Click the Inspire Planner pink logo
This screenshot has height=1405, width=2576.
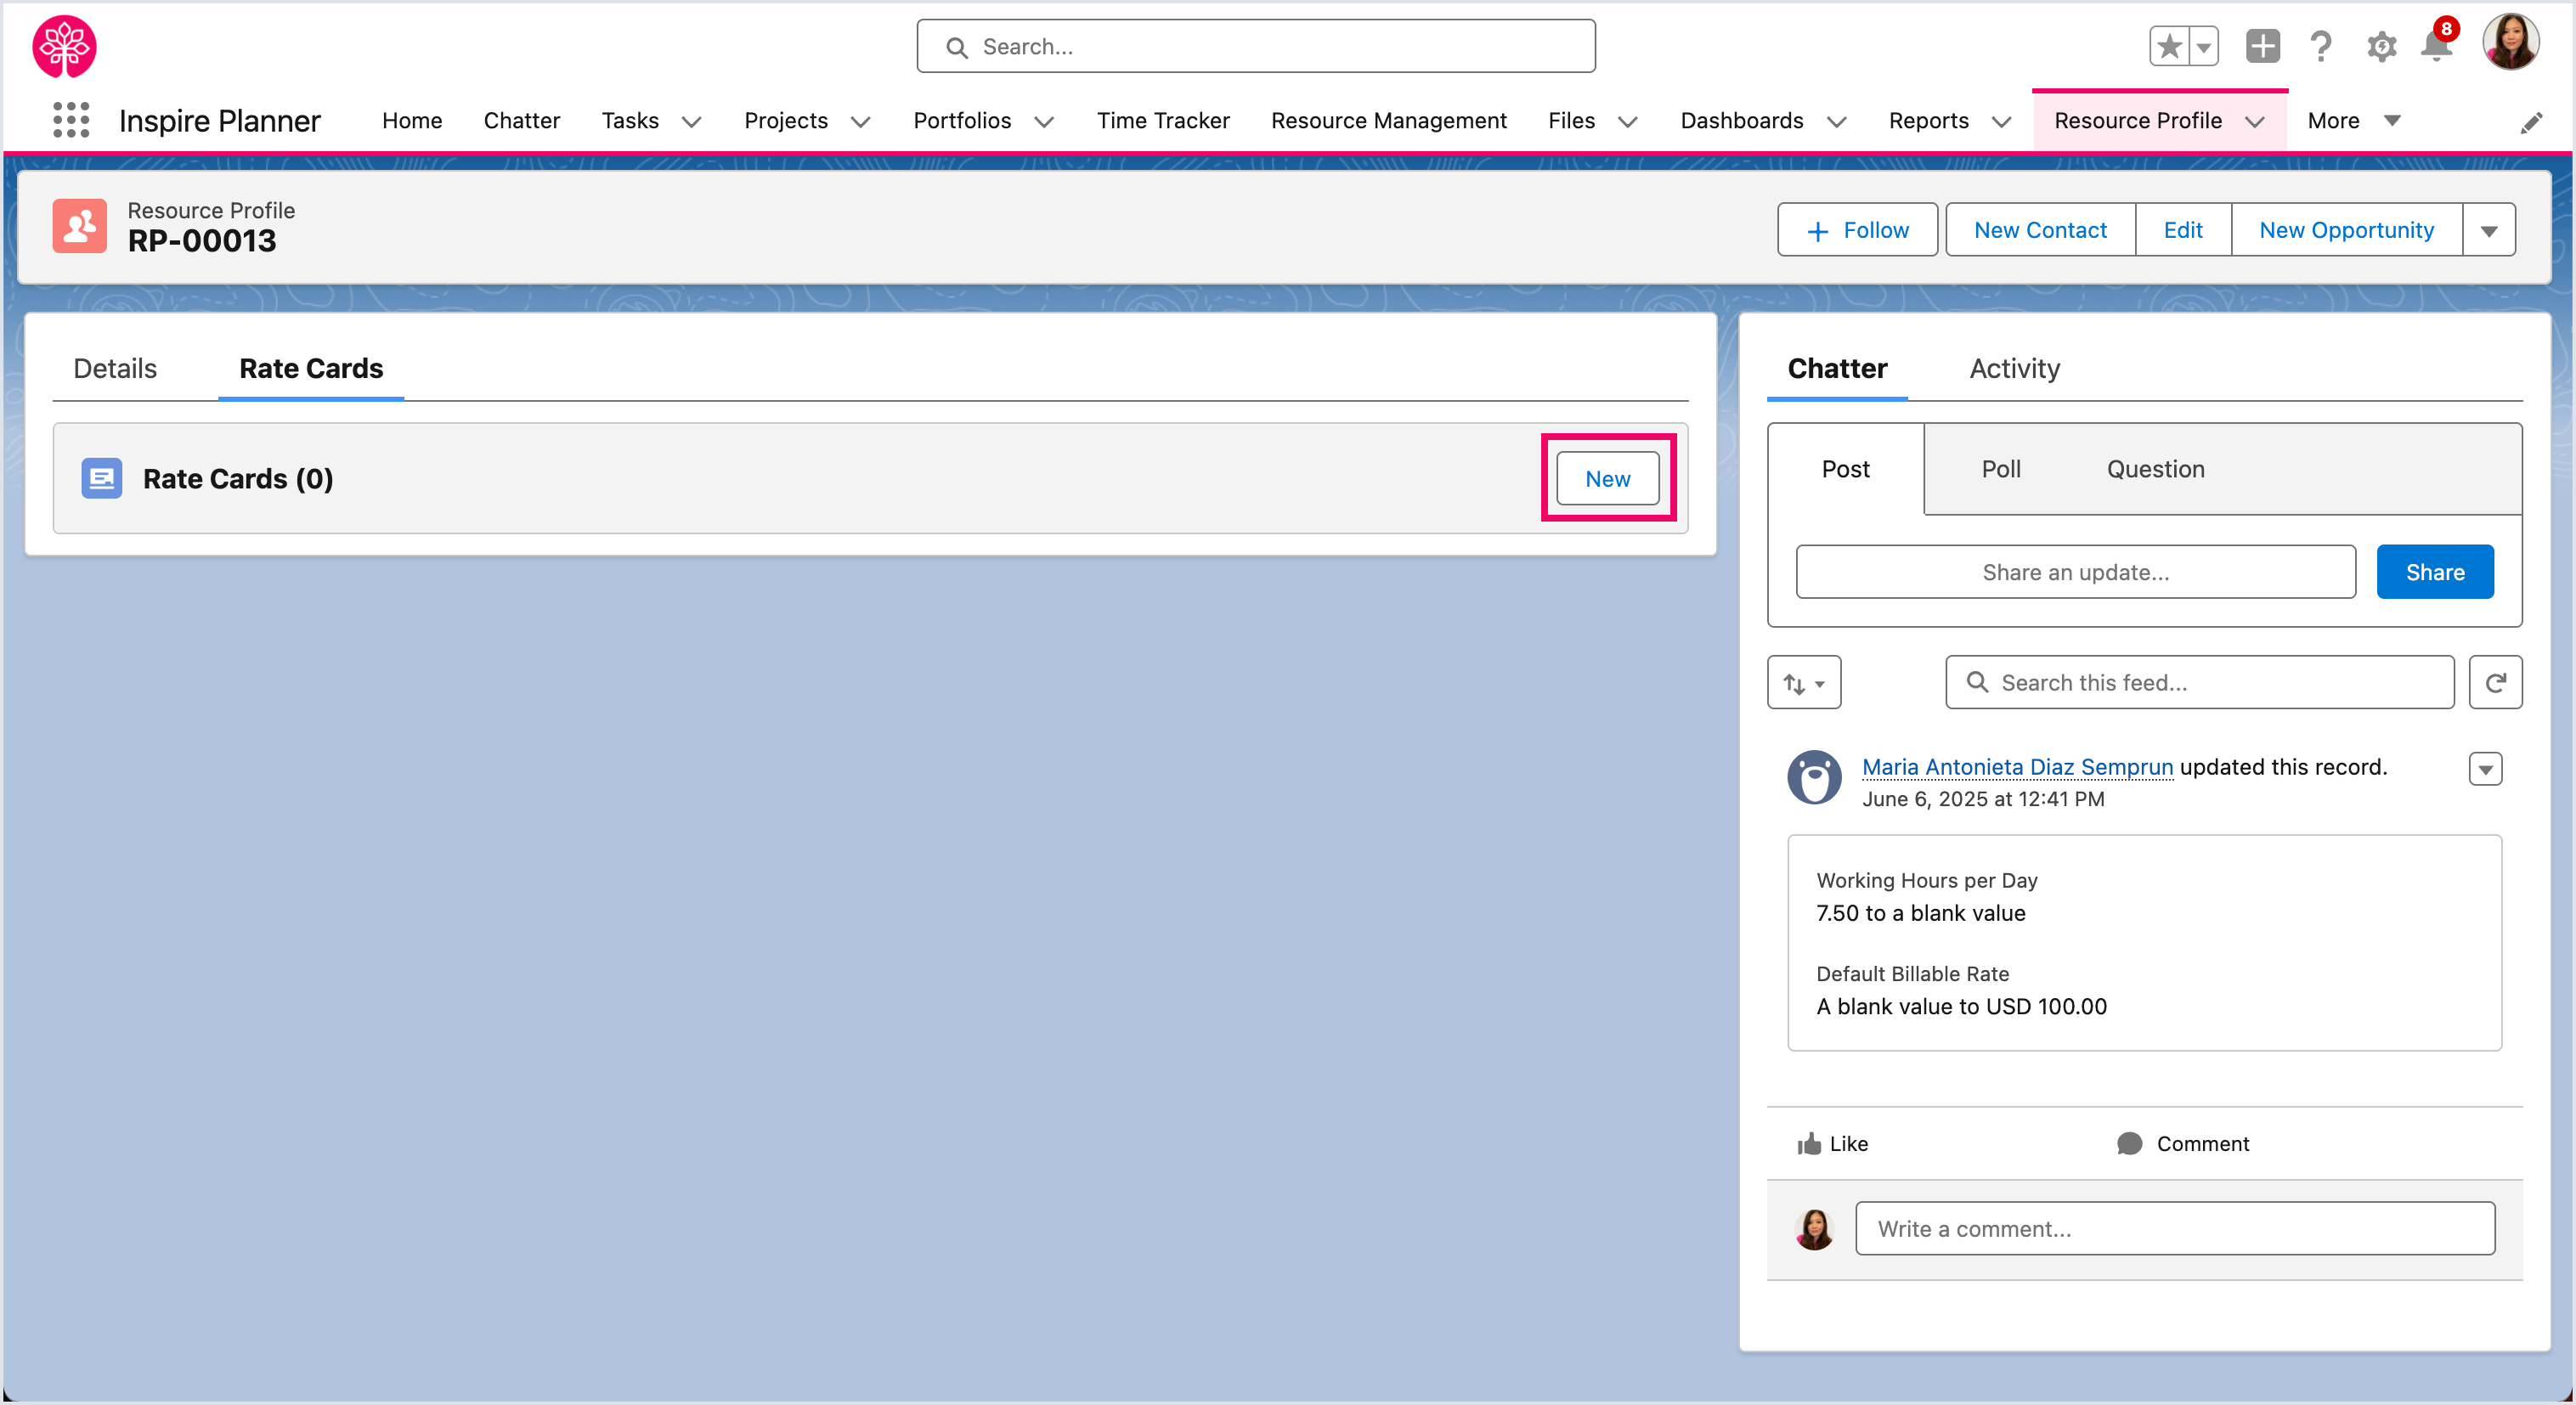click(x=64, y=46)
